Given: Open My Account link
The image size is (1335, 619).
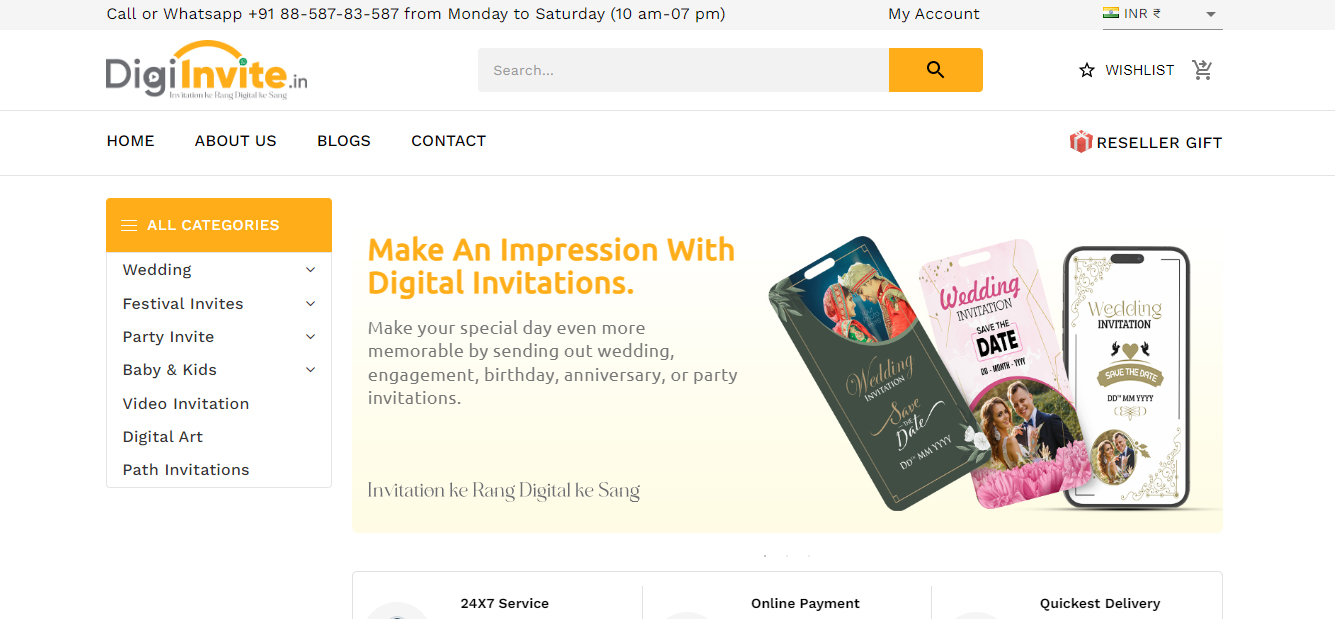Looking at the screenshot, I should [934, 14].
